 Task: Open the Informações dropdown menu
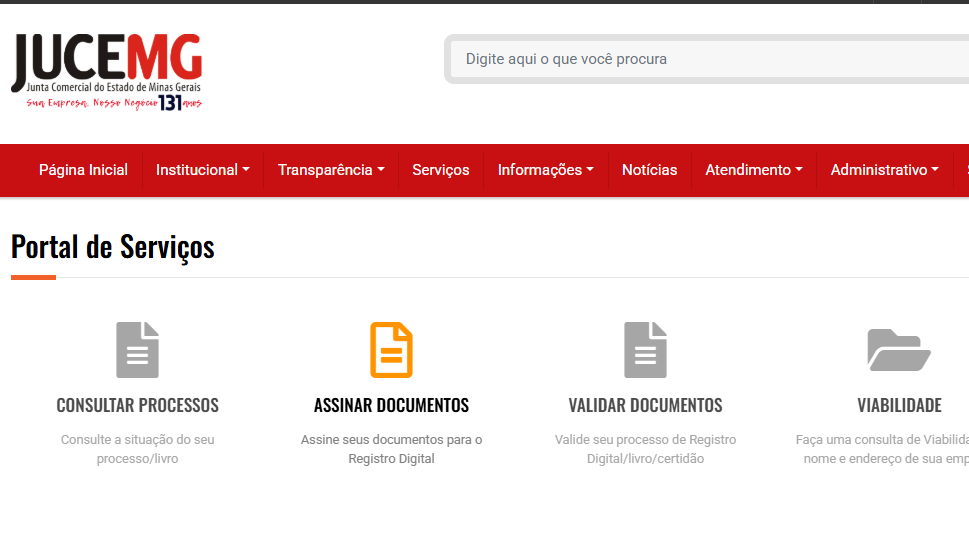[x=546, y=170]
